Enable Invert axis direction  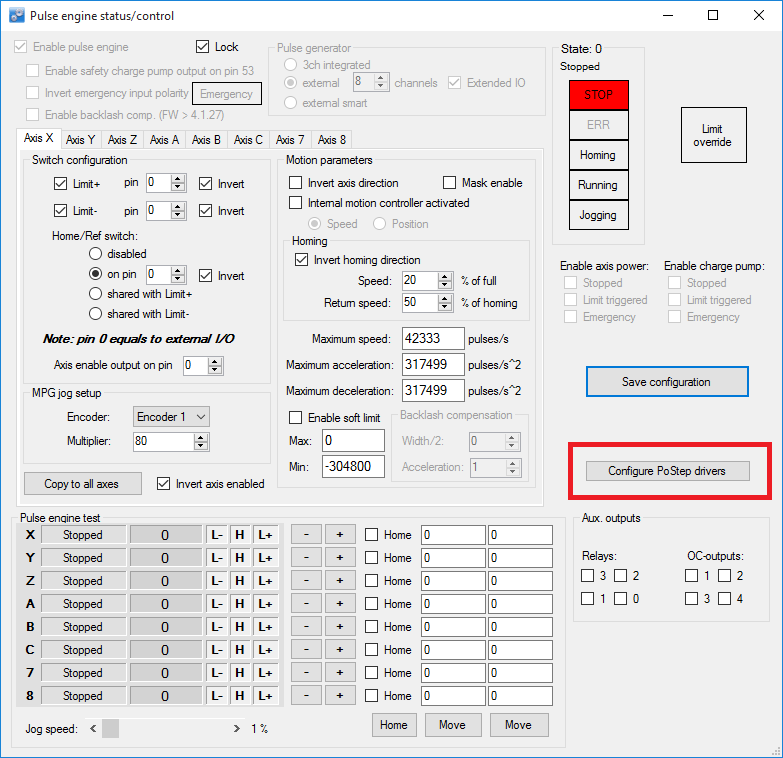(x=296, y=183)
